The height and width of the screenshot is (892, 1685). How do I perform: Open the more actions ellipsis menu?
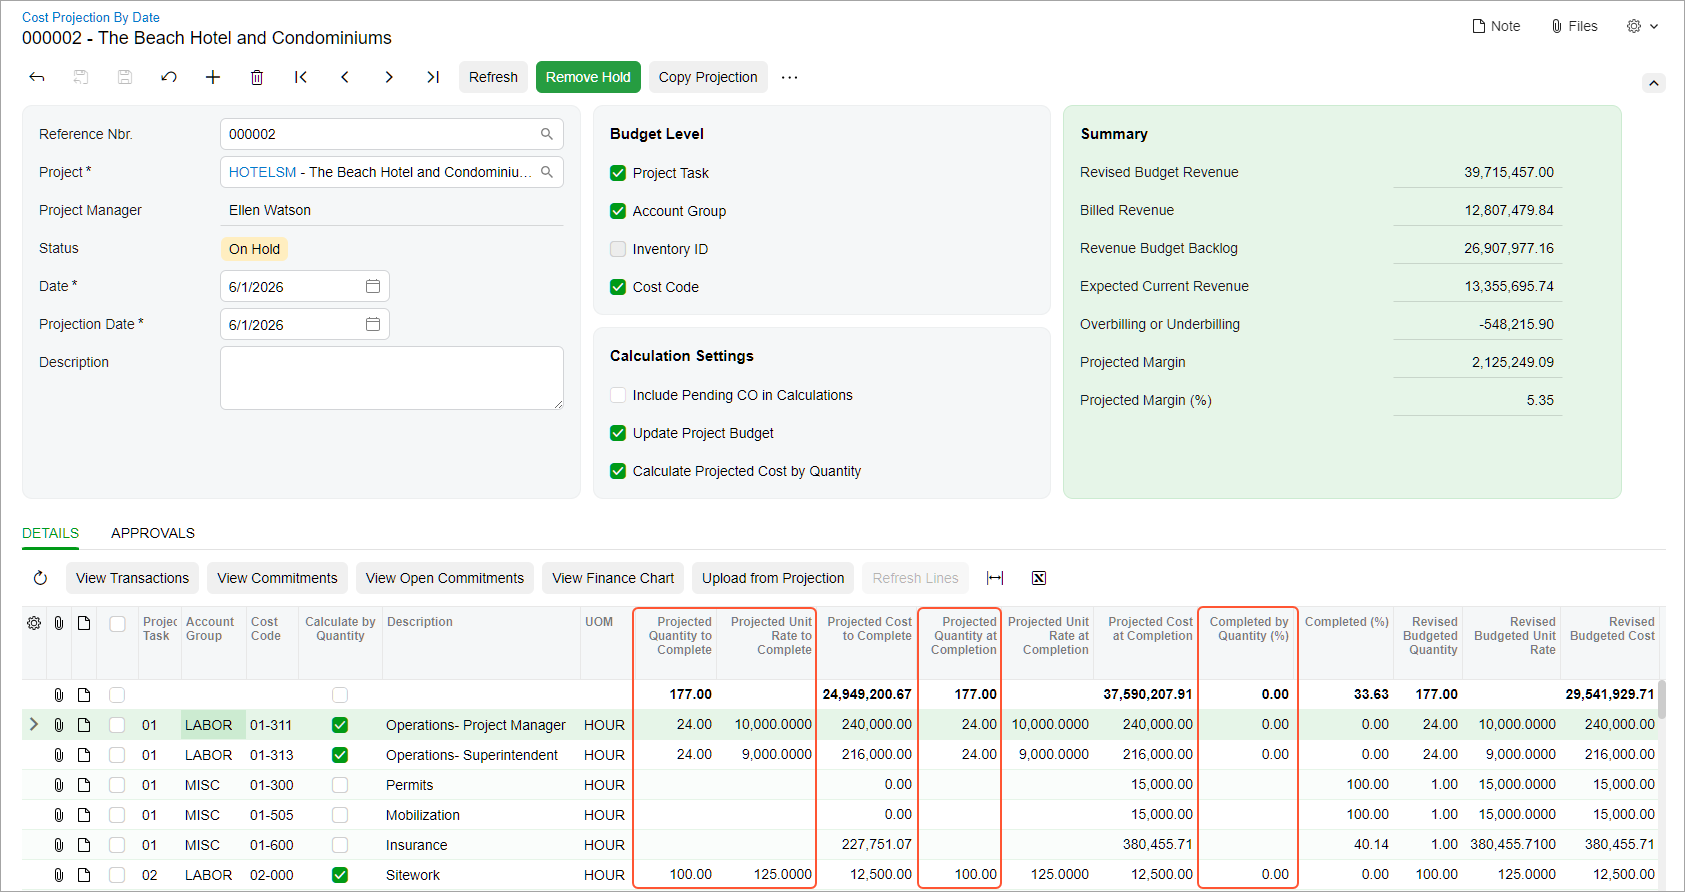[x=790, y=77]
